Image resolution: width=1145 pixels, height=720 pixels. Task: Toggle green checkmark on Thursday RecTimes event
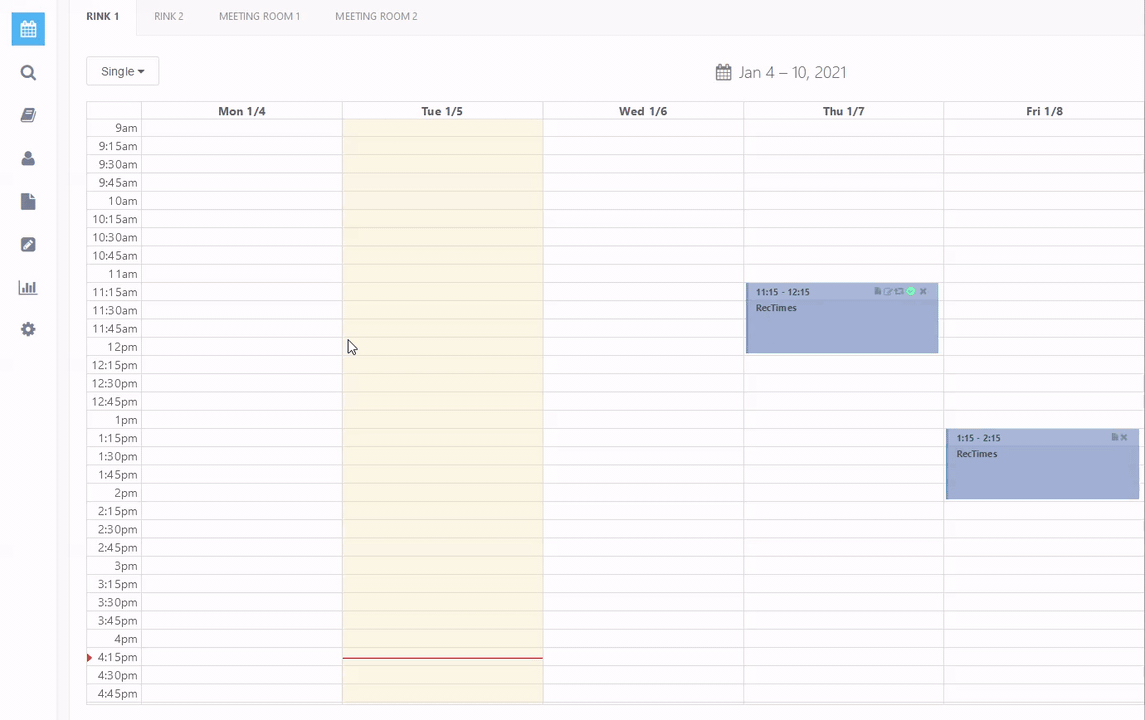910,292
